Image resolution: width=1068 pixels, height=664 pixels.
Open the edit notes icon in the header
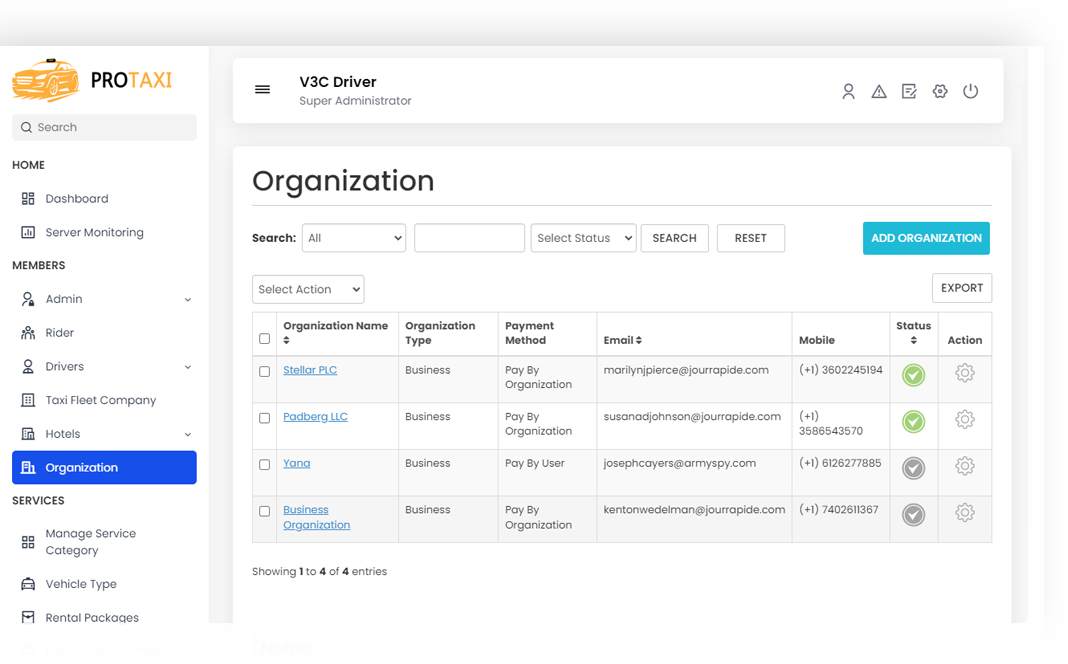pos(909,91)
